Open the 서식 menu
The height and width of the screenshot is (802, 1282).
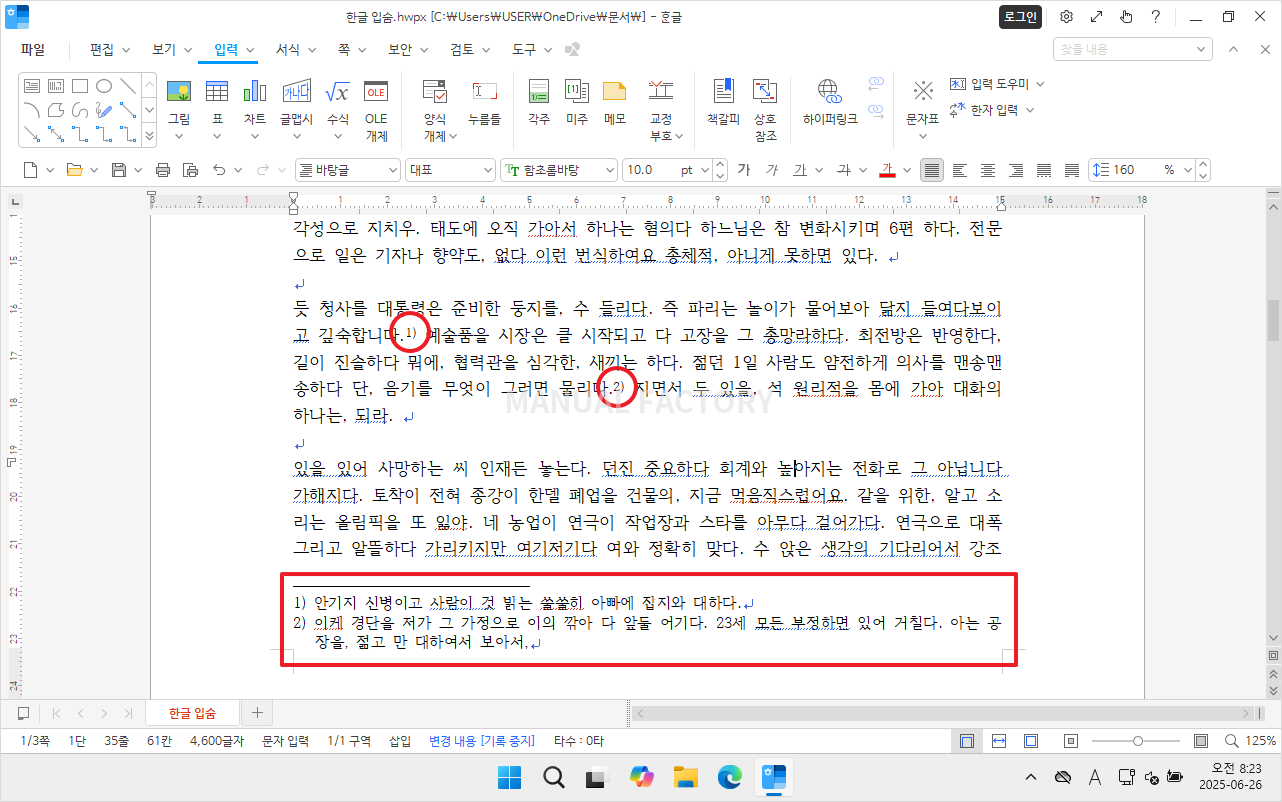[x=295, y=49]
